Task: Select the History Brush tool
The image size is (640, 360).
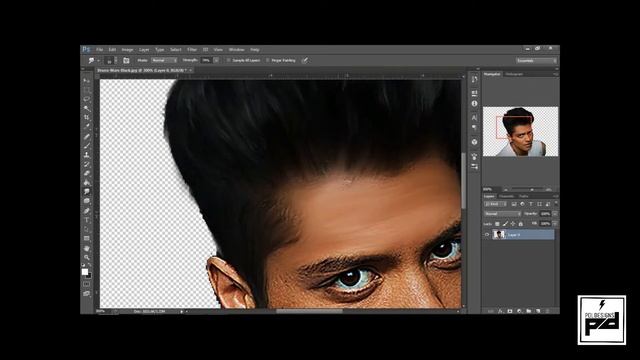Action: coord(87,164)
